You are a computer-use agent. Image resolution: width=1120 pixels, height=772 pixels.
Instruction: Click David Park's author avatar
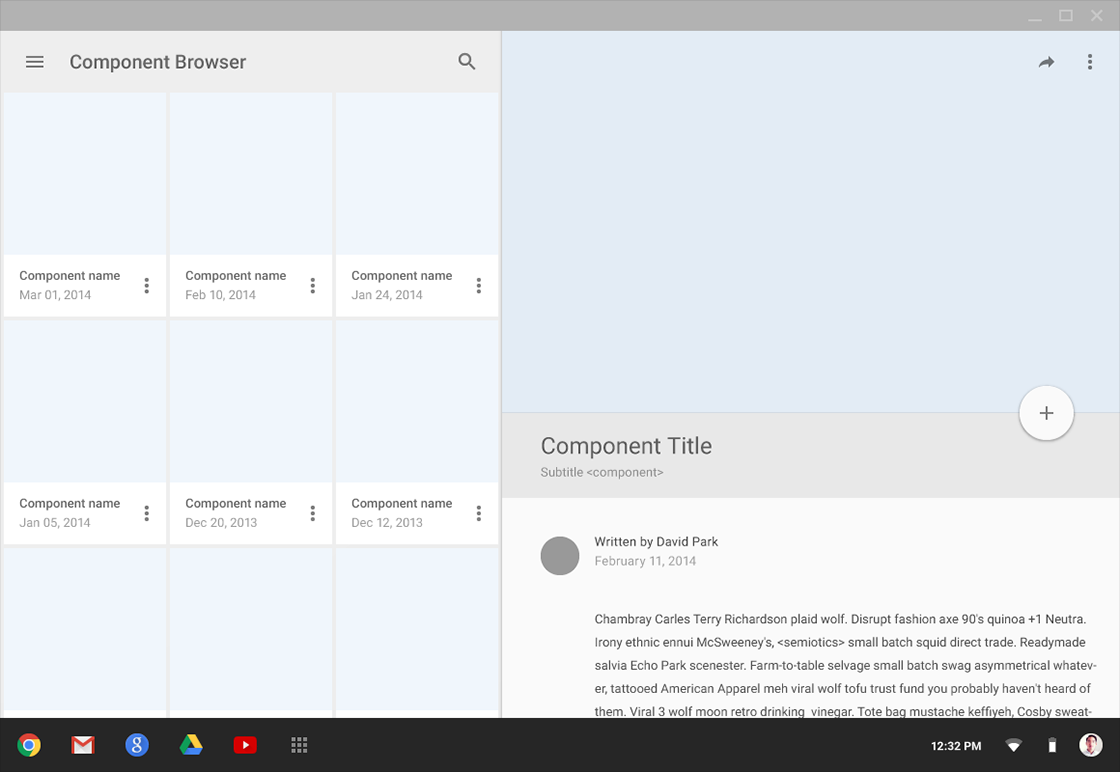pos(560,556)
